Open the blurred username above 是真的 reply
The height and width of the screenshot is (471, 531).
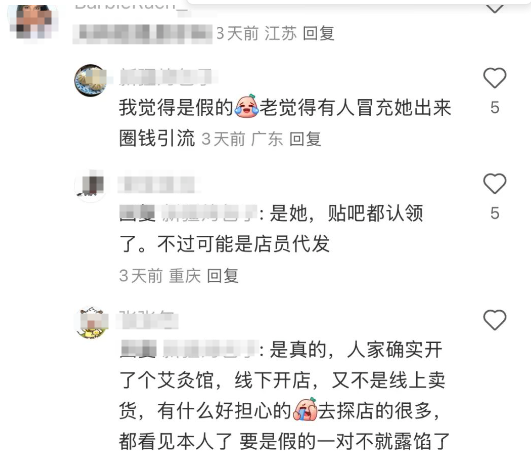148,320
